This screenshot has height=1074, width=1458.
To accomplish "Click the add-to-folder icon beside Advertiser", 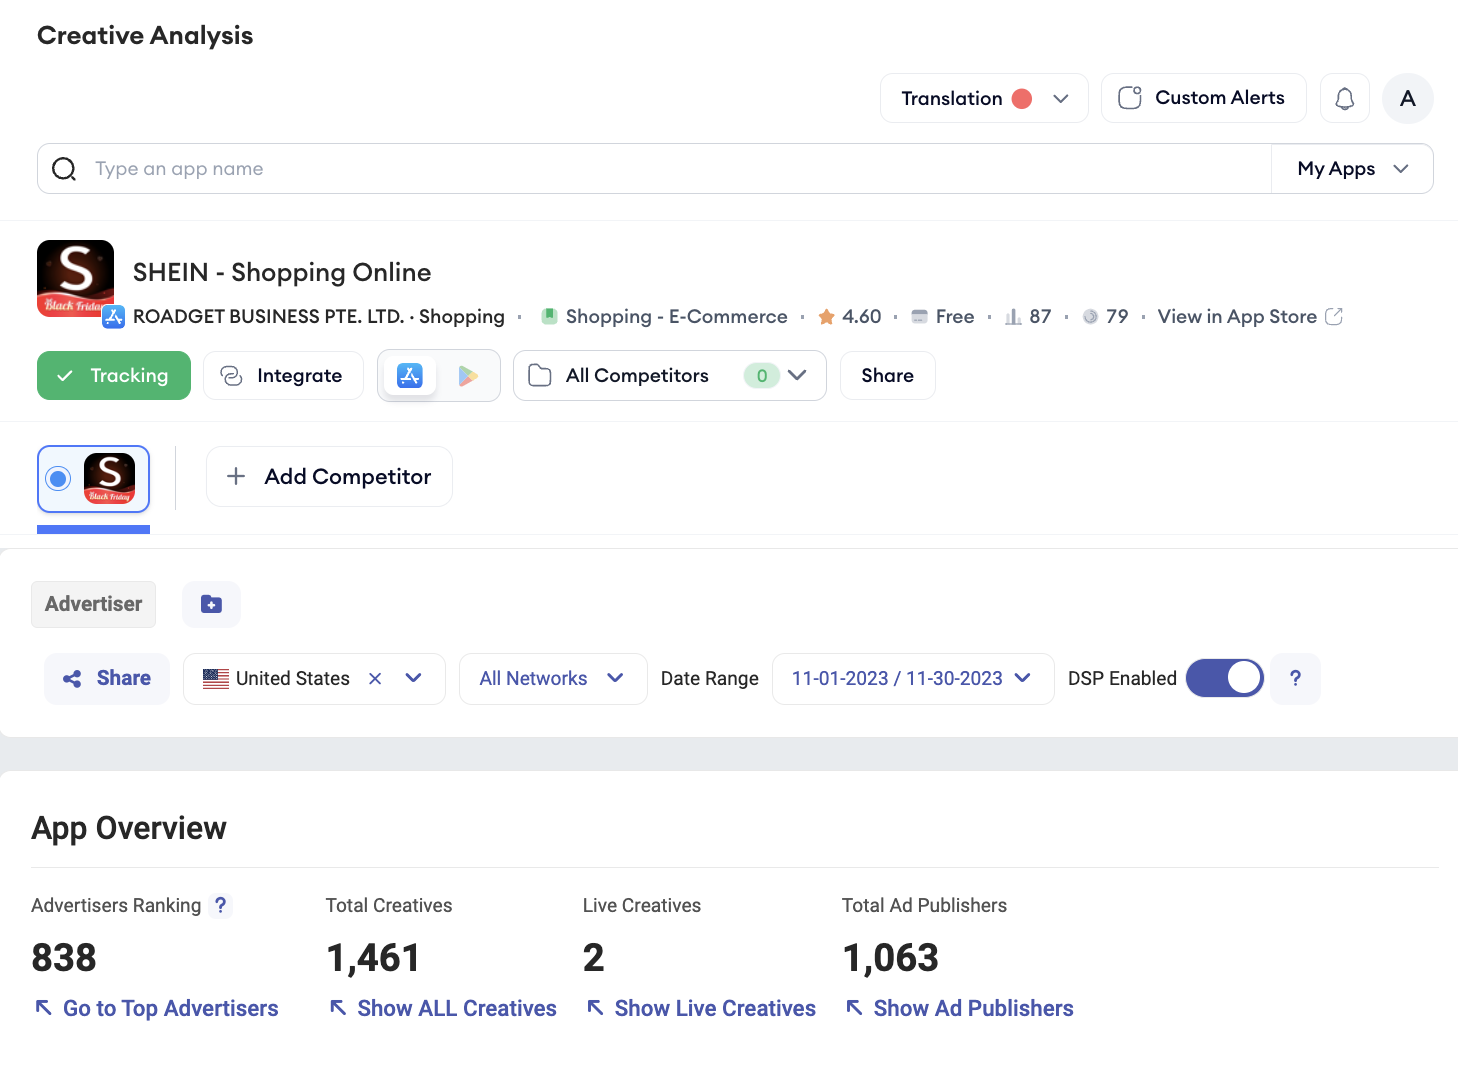I will click(211, 604).
